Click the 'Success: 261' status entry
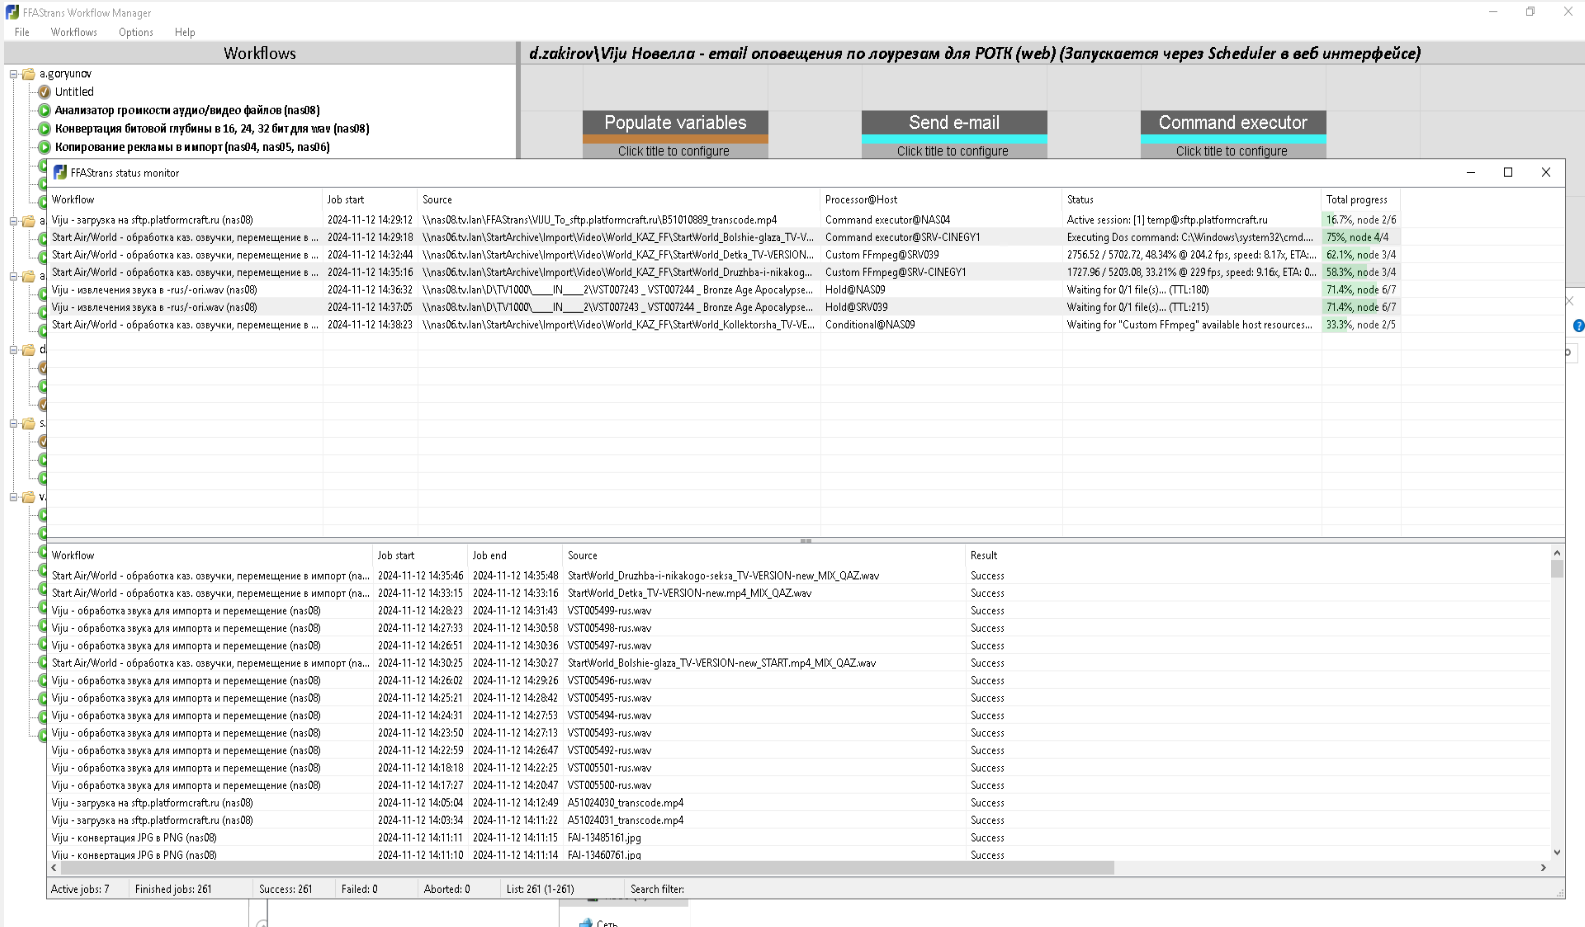 click(x=285, y=889)
